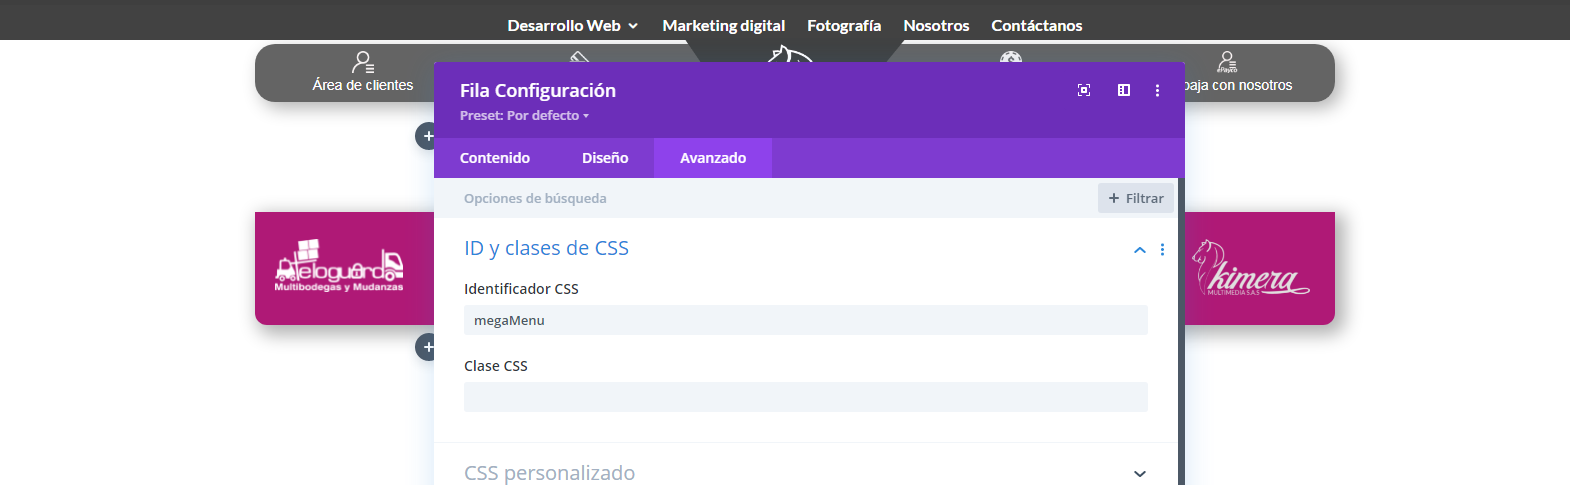Click the eloguard logo card
The width and height of the screenshot is (1570, 485).
344,268
